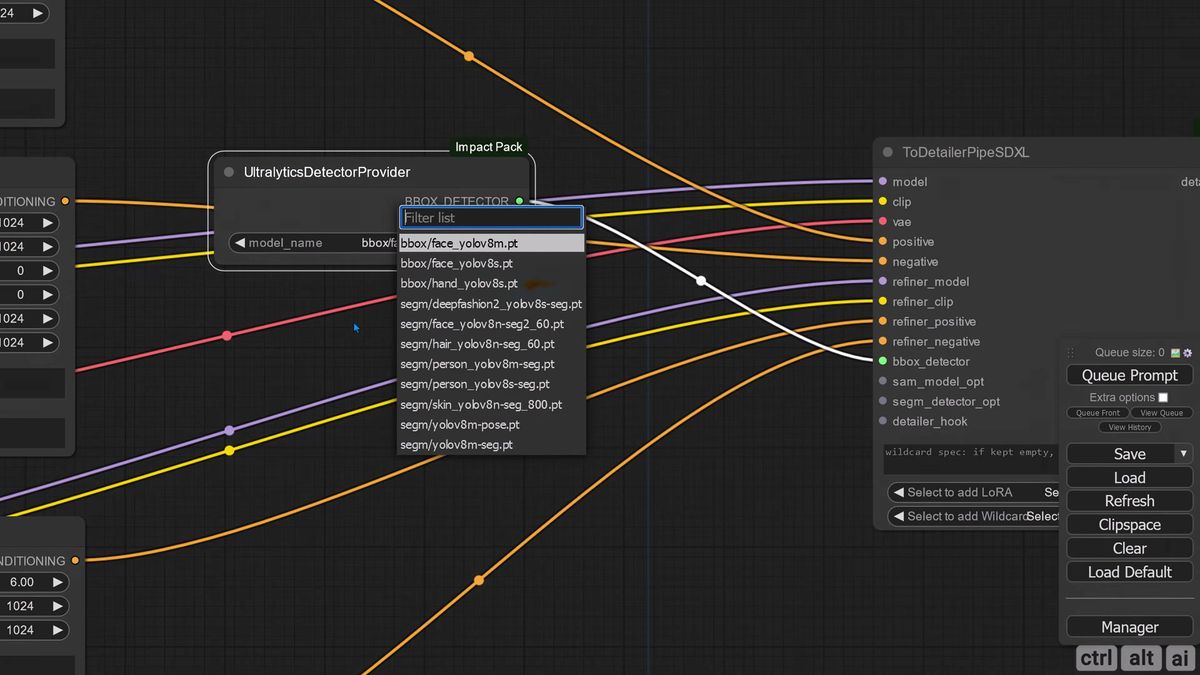
Task: Click the detailer_hook input socket
Action: pos(883,421)
